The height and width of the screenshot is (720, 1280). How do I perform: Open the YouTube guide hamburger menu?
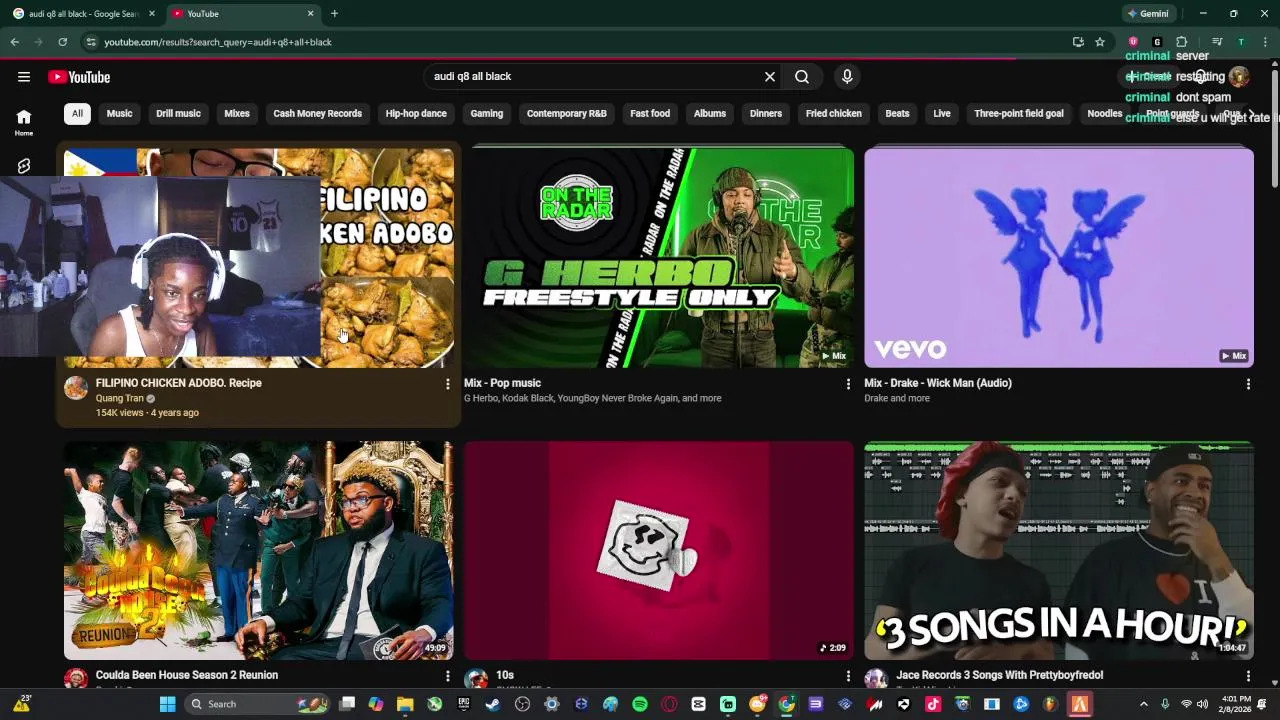tap(24, 77)
